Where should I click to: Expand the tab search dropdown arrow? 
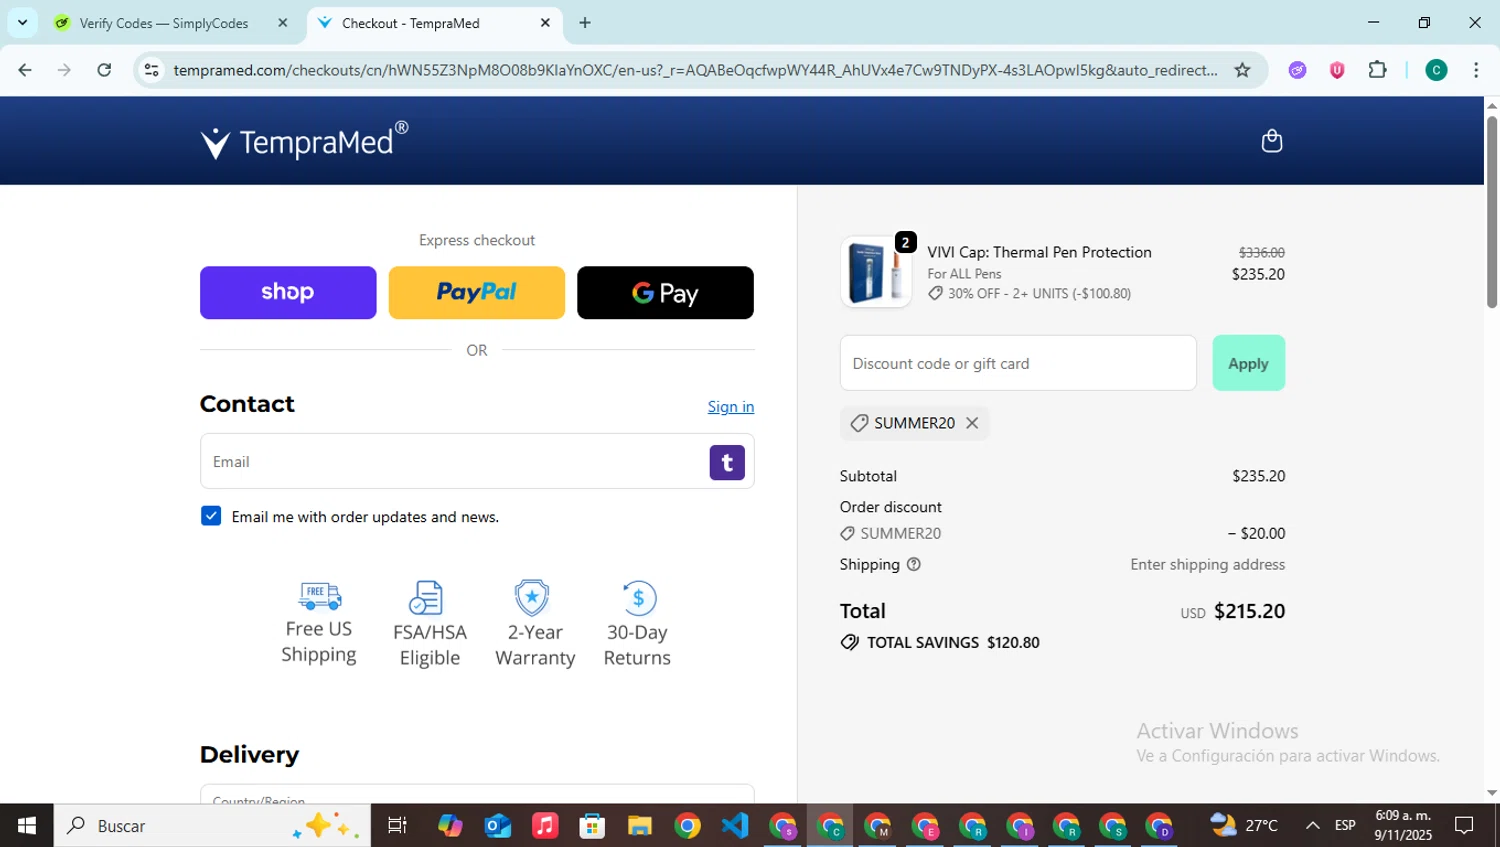22,22
